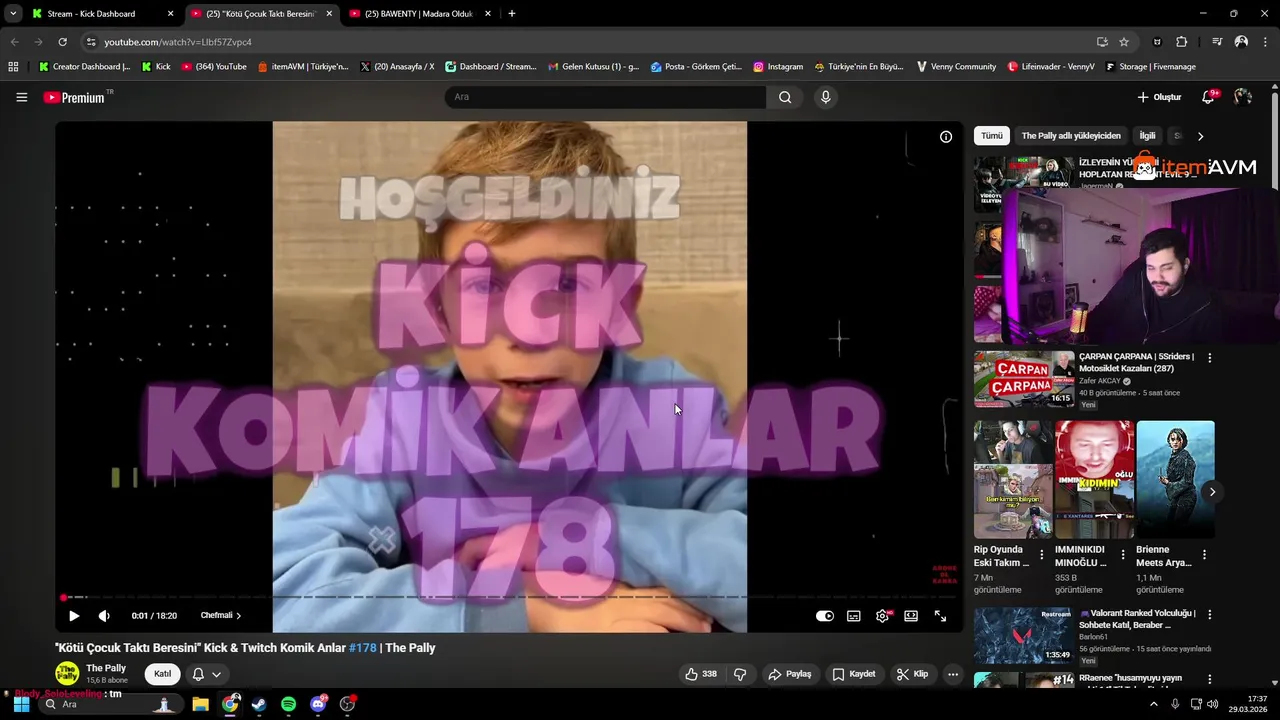Open Steam from the taskbar

point(259,704)
